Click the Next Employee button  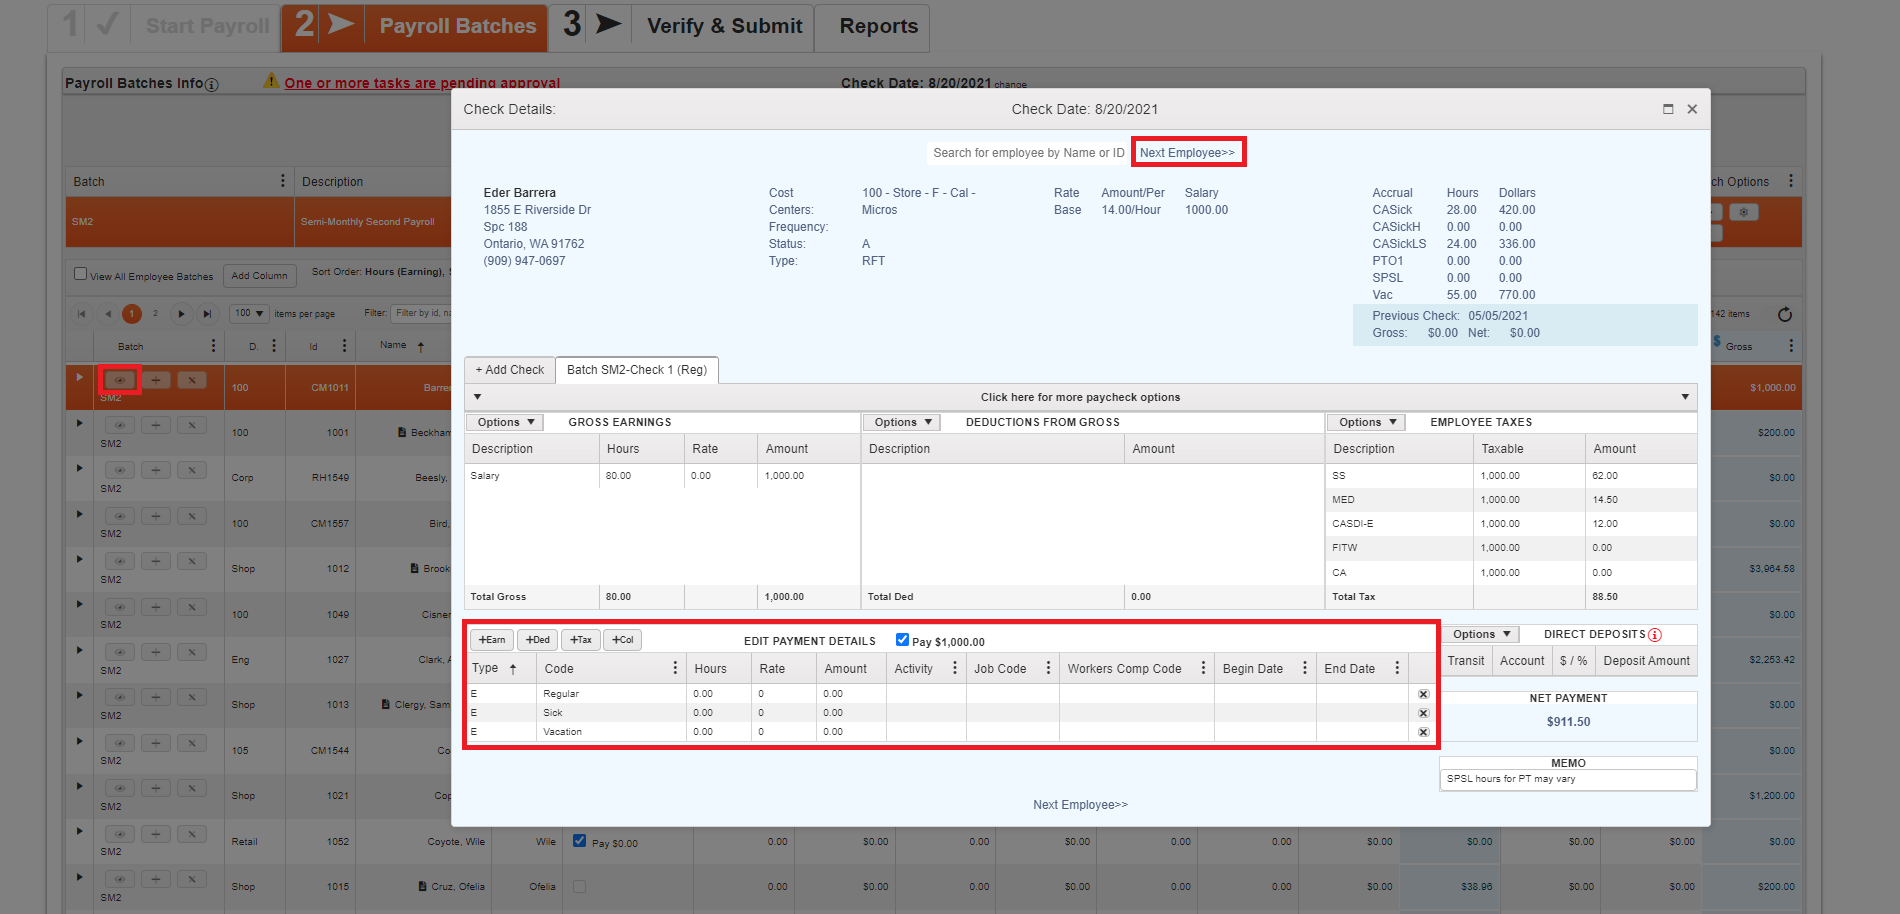[1188, 151]
